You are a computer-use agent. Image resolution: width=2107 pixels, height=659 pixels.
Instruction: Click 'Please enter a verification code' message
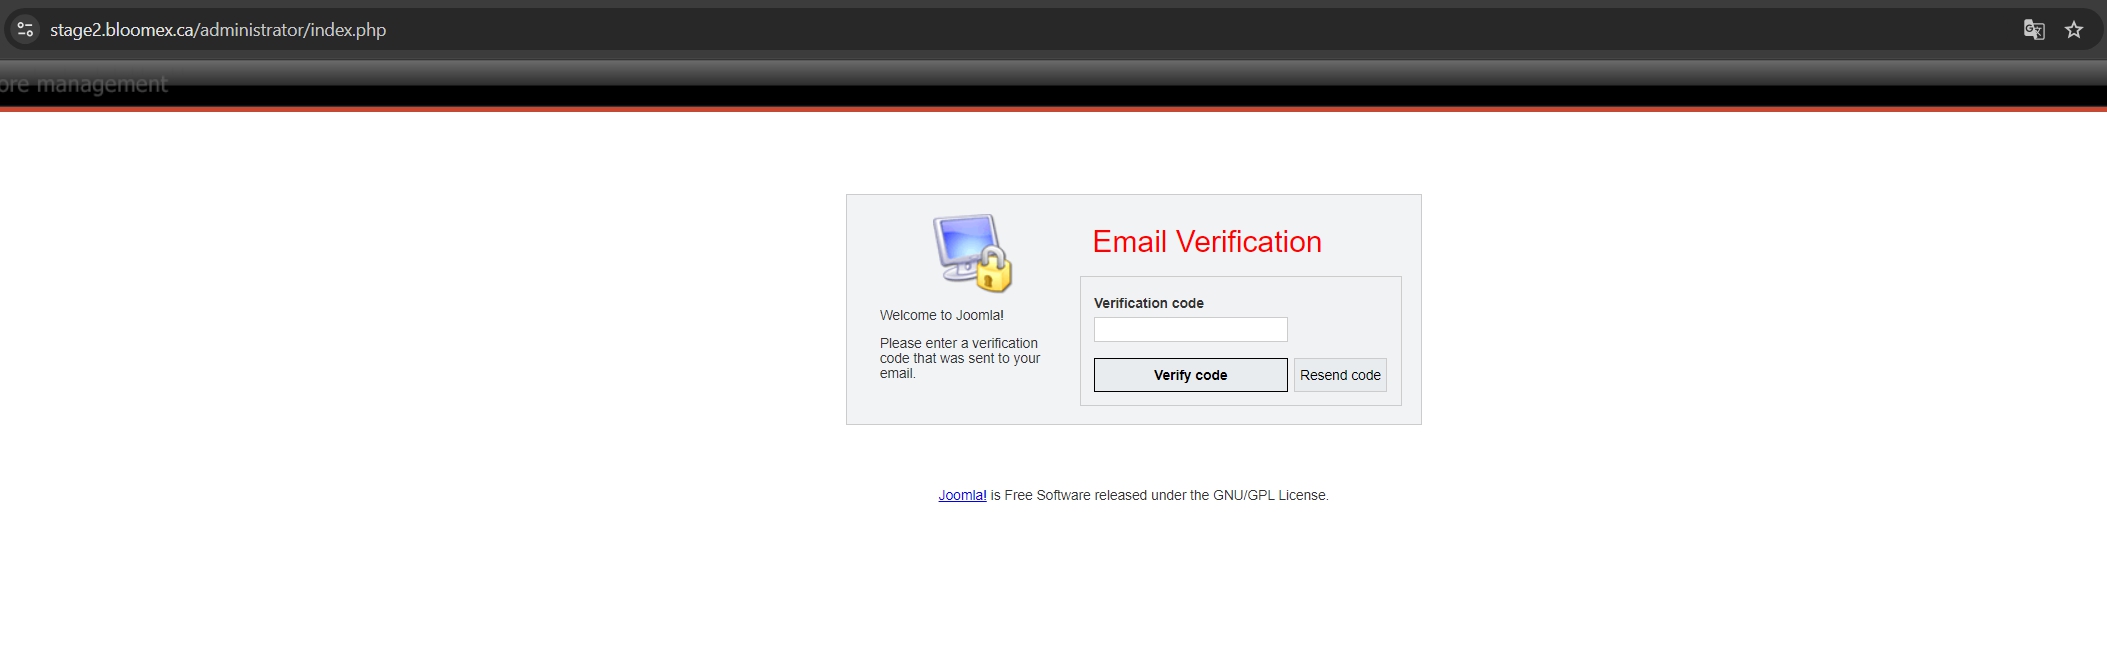pyautogui.click(x=960, y=358)
